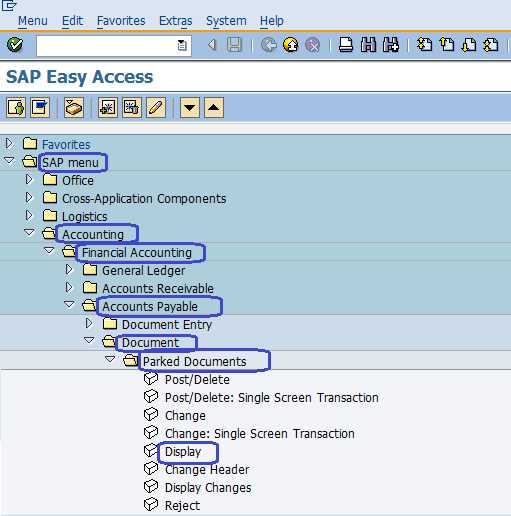Open the Extras menu

point(176,21)
